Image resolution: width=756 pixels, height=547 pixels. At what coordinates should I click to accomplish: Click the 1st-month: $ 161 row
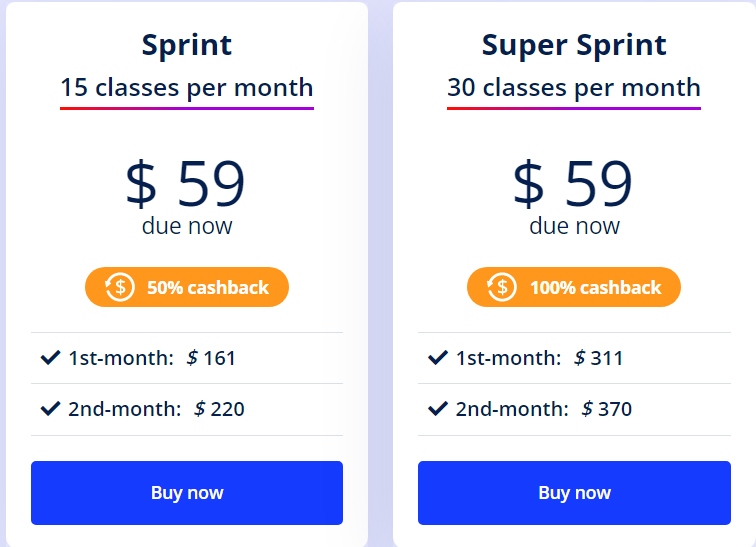click(x=187, y=358)
